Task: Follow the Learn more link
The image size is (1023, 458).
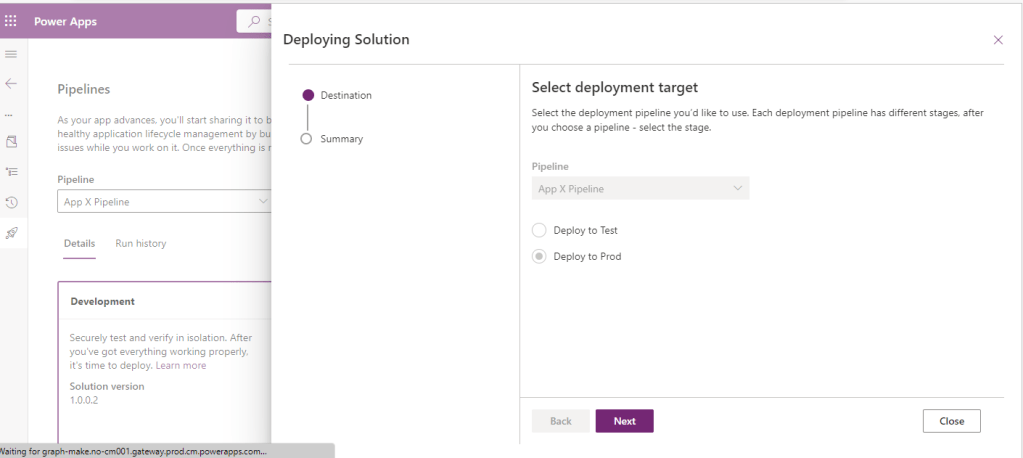Action: (181, 365)
